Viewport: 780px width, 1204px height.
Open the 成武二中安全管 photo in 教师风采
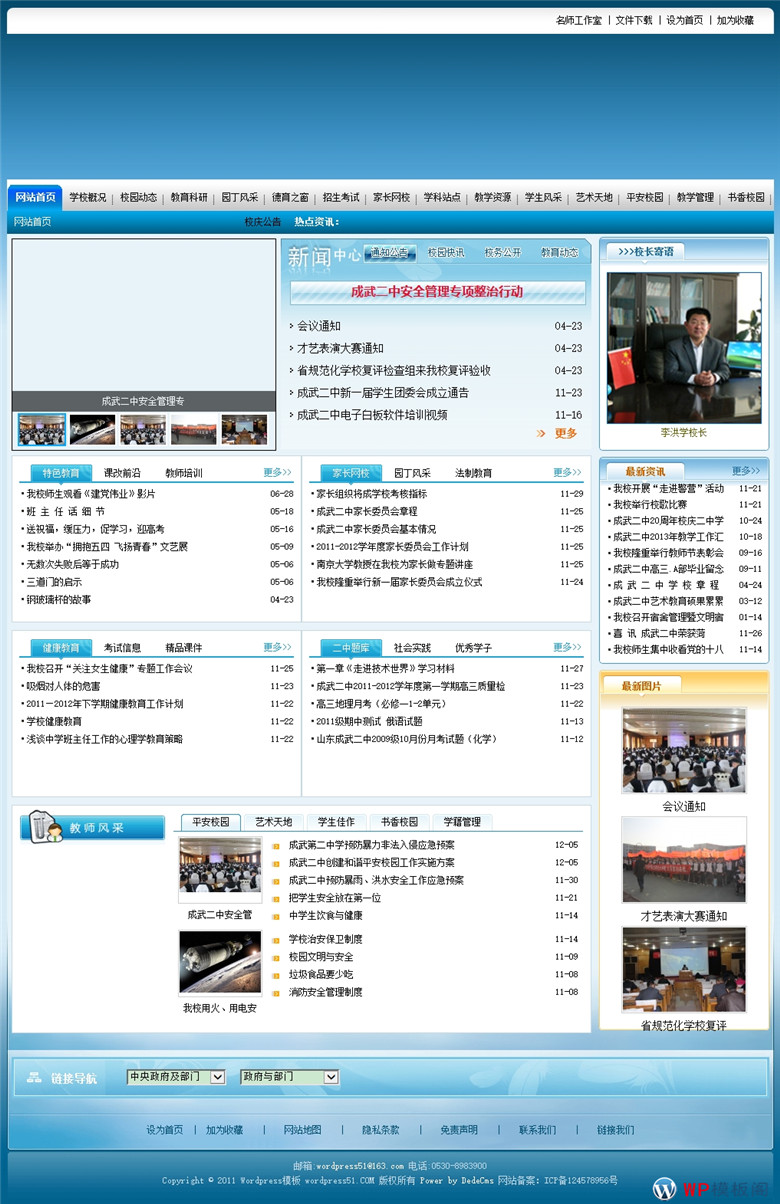220,869
